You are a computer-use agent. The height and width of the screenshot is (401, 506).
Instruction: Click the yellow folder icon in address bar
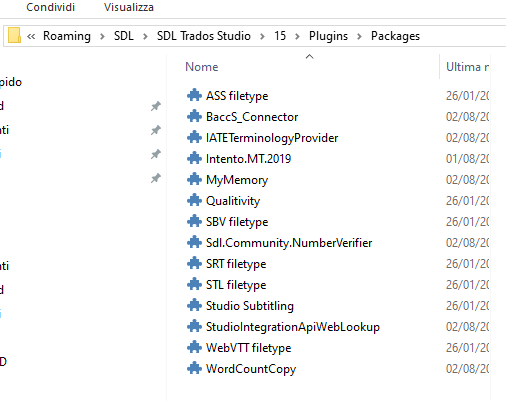(x=14, y=35)
